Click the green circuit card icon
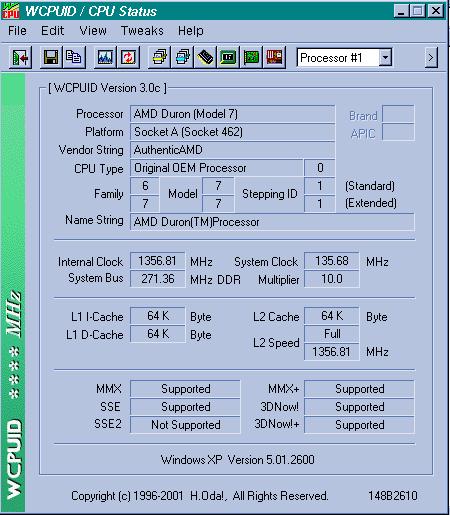 251,58
